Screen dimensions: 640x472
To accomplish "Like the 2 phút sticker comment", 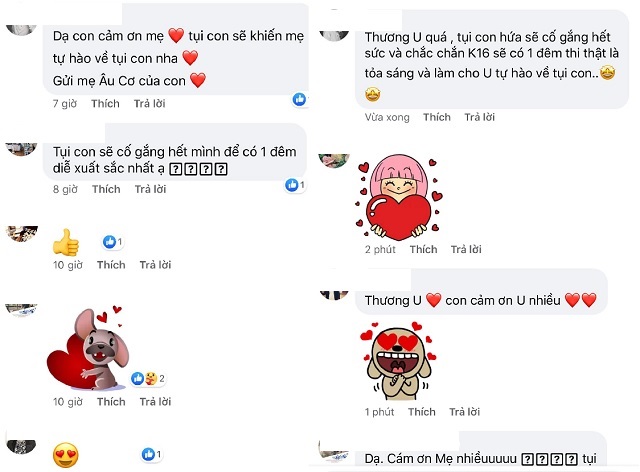I will (x=423, y=249).
